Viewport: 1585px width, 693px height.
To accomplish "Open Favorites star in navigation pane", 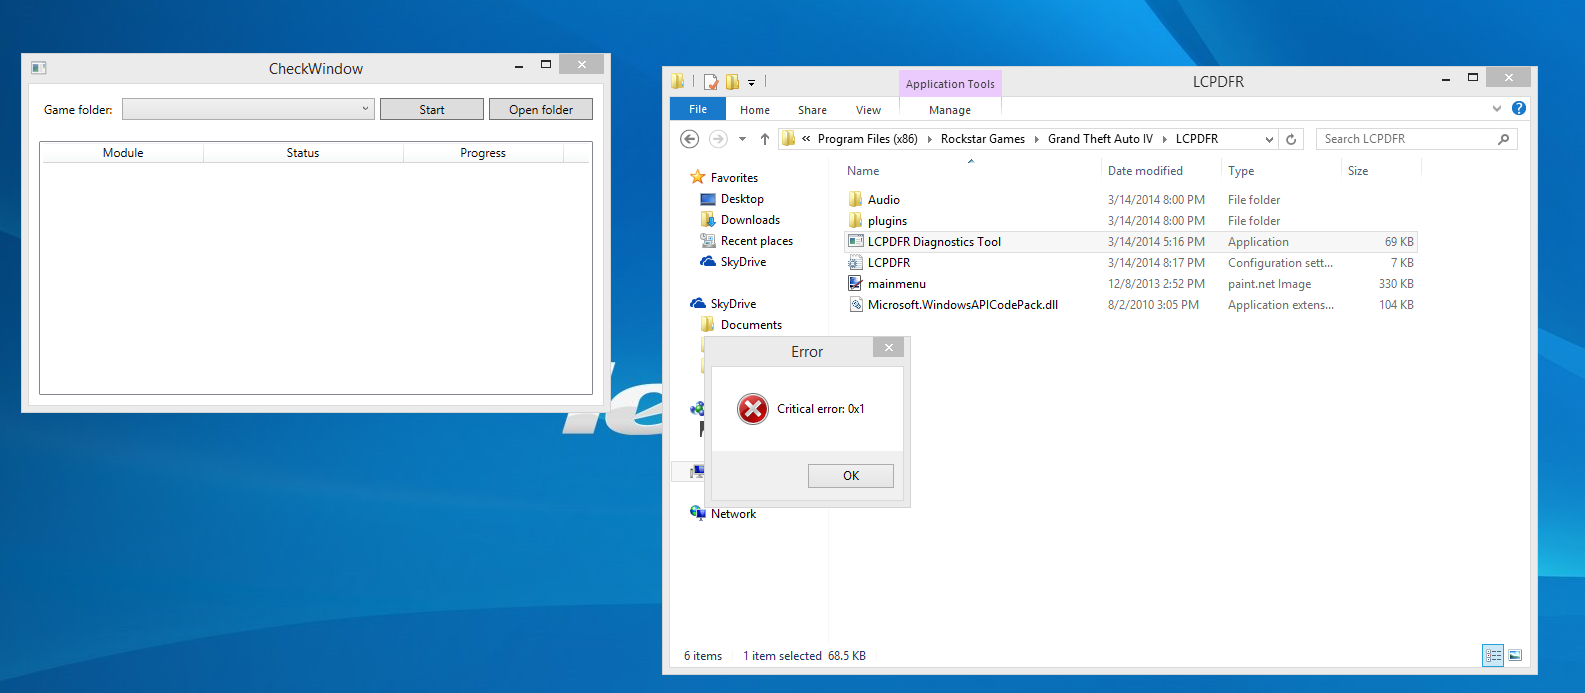I will tap(698, 177).
